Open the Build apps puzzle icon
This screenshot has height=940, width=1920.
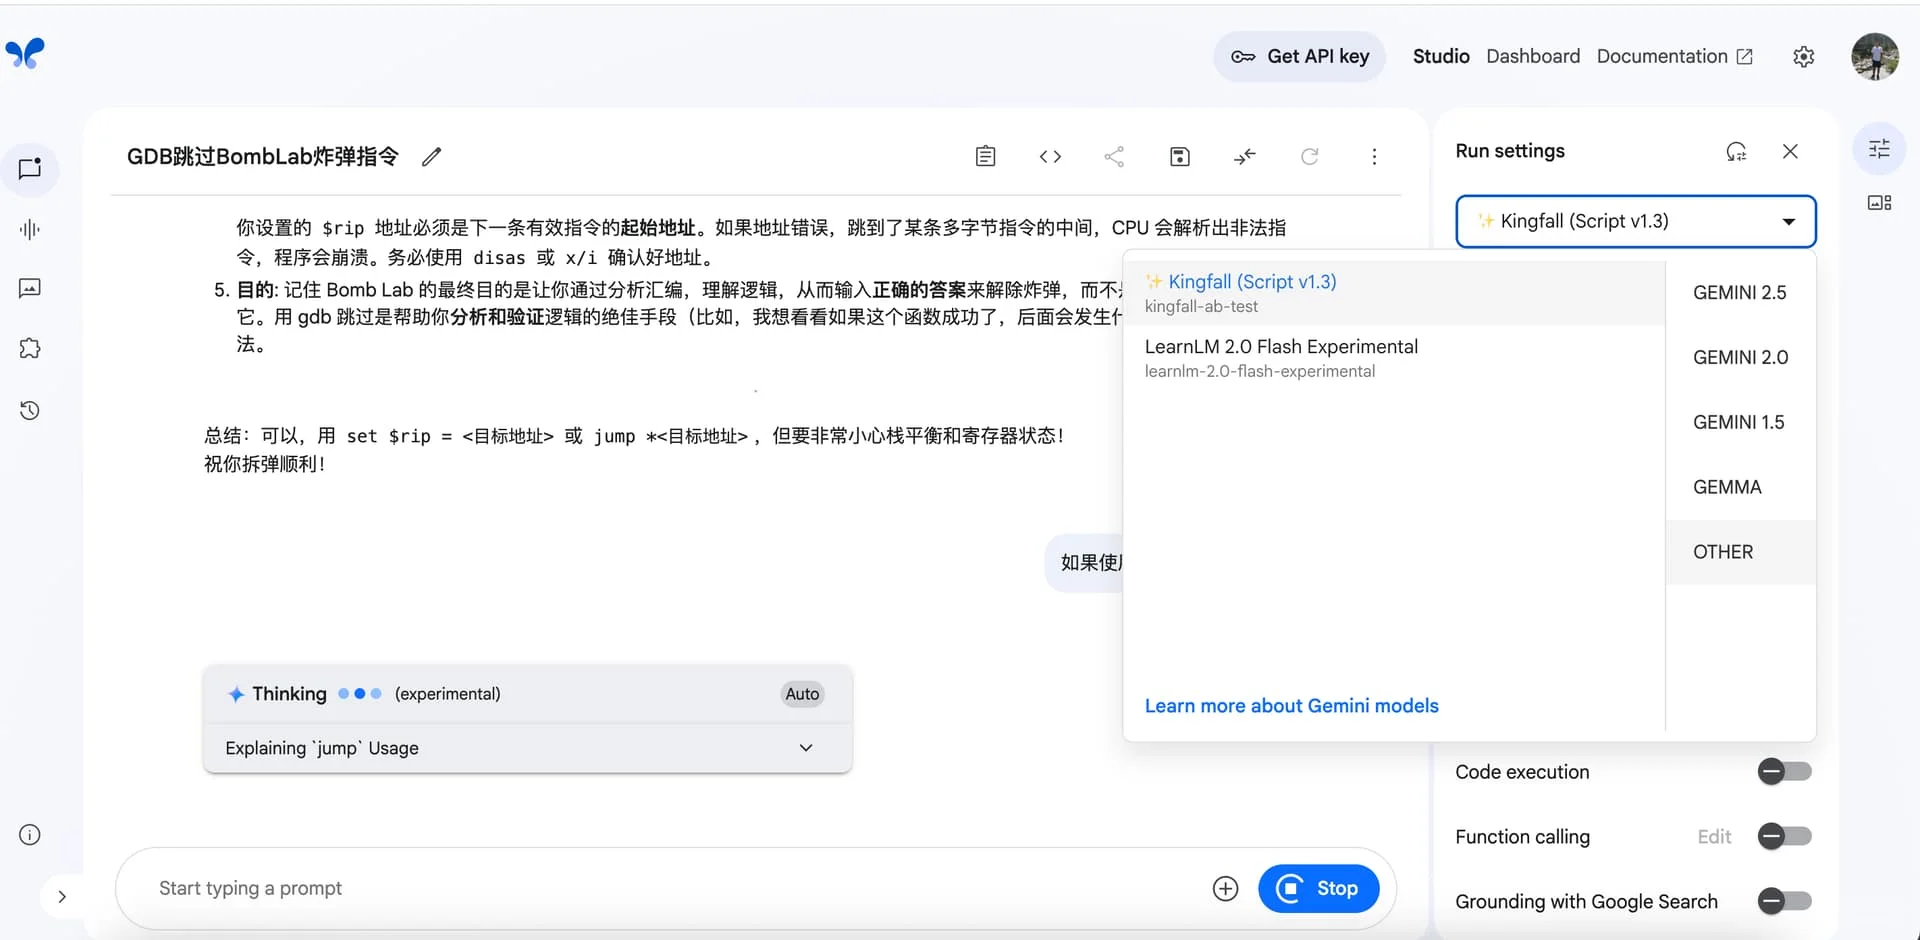coord(30,348)
